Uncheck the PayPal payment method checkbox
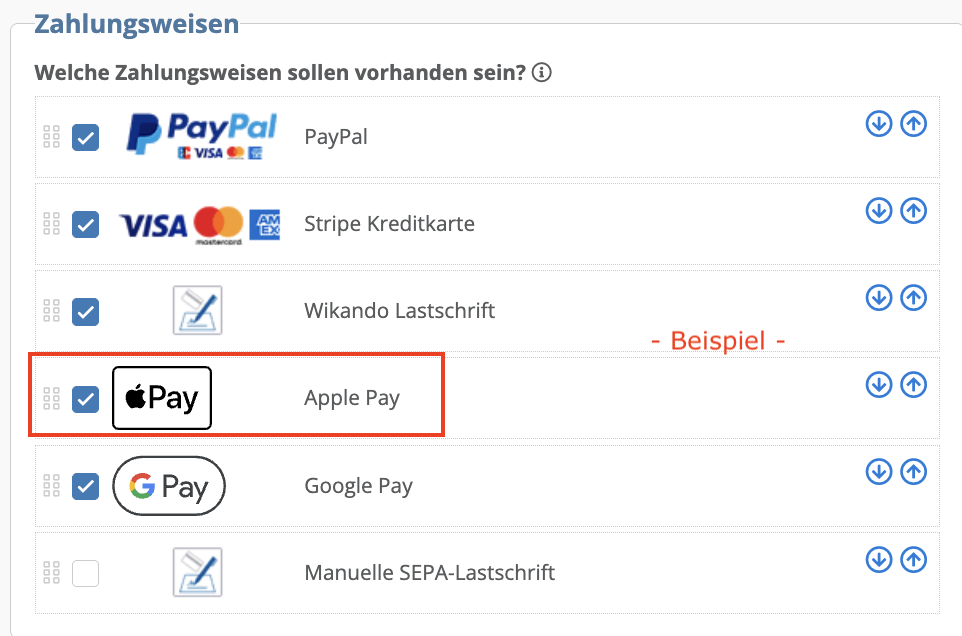Screen dimensions: 962x636 (x=86, y=137)
